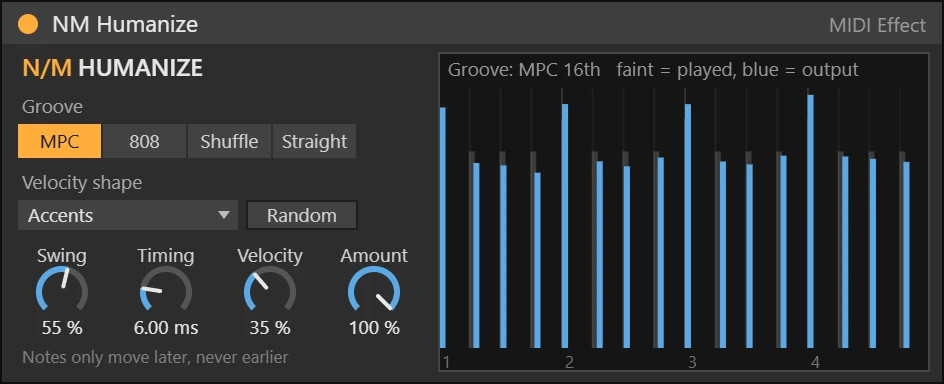
Task: Click the tall blue bar at beat 1
Action: tap(443, 228)
